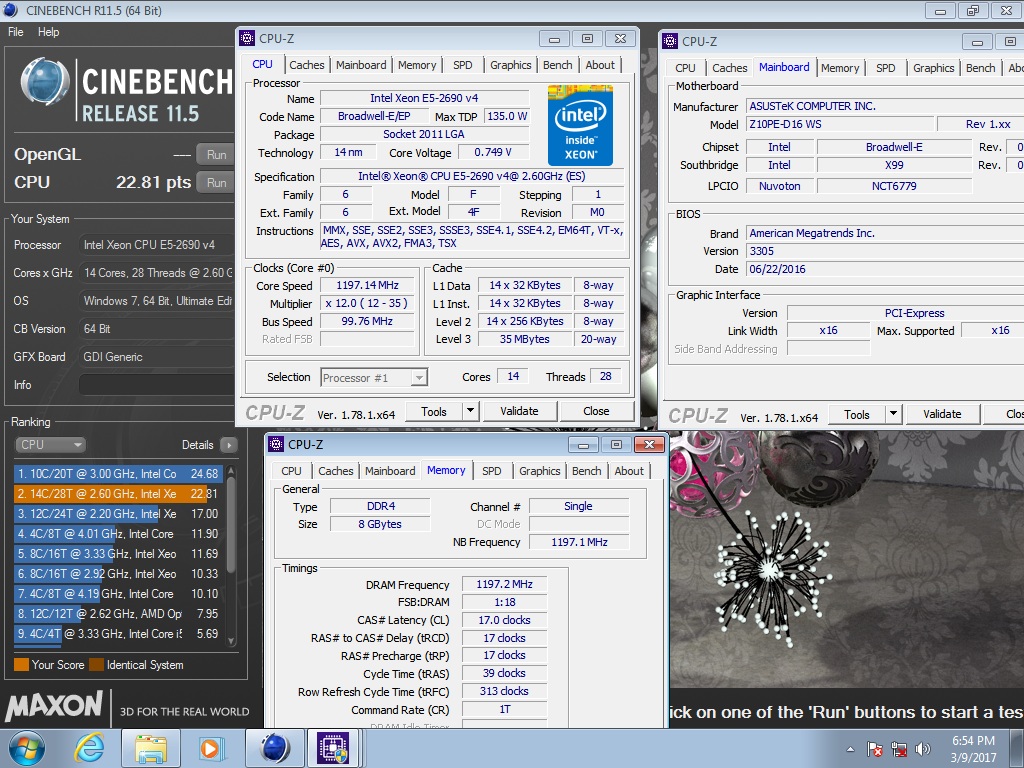The image size is (1024, 768).
Task: Click the Intel Inside Xeon logo
Action: 580,125
